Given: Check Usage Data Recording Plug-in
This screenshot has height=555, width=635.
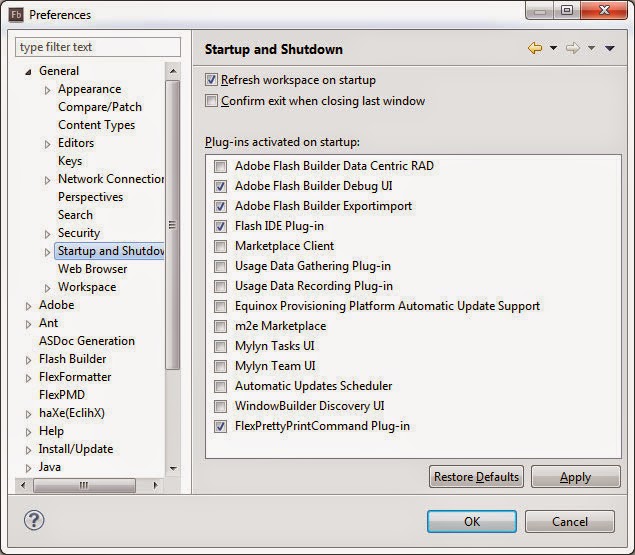Looking at the screenshot, I should 220,286.
